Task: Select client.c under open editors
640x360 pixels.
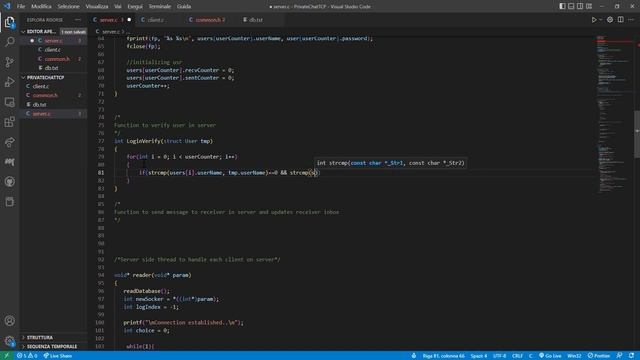Action: point(53,50)
